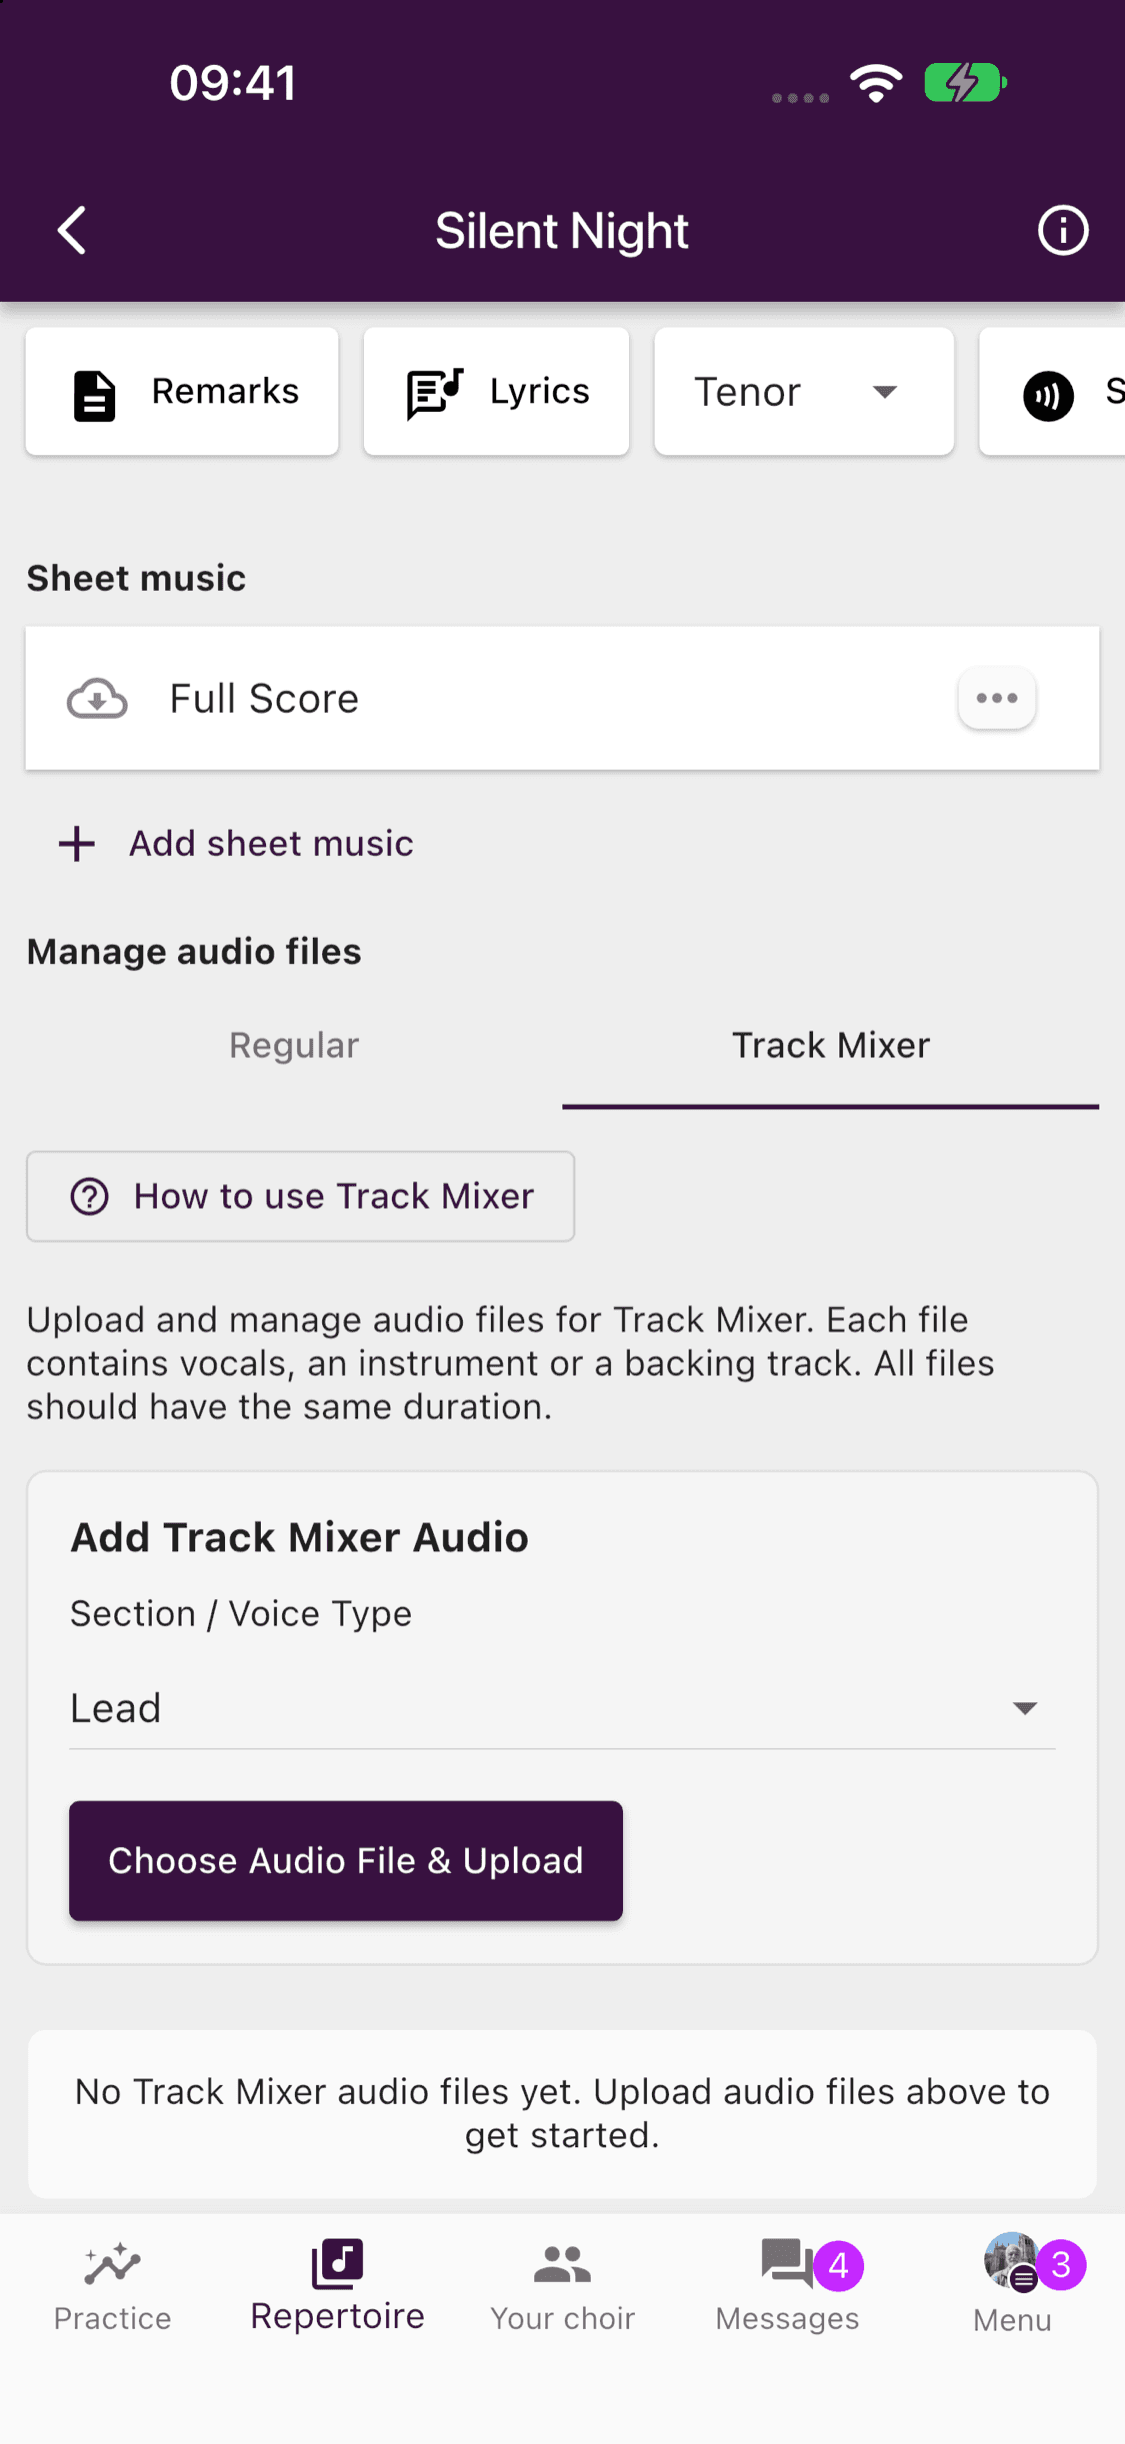Switch to the Regular audio tab
Screen dimensions: 1125x2444
(x=294, y=1046)
